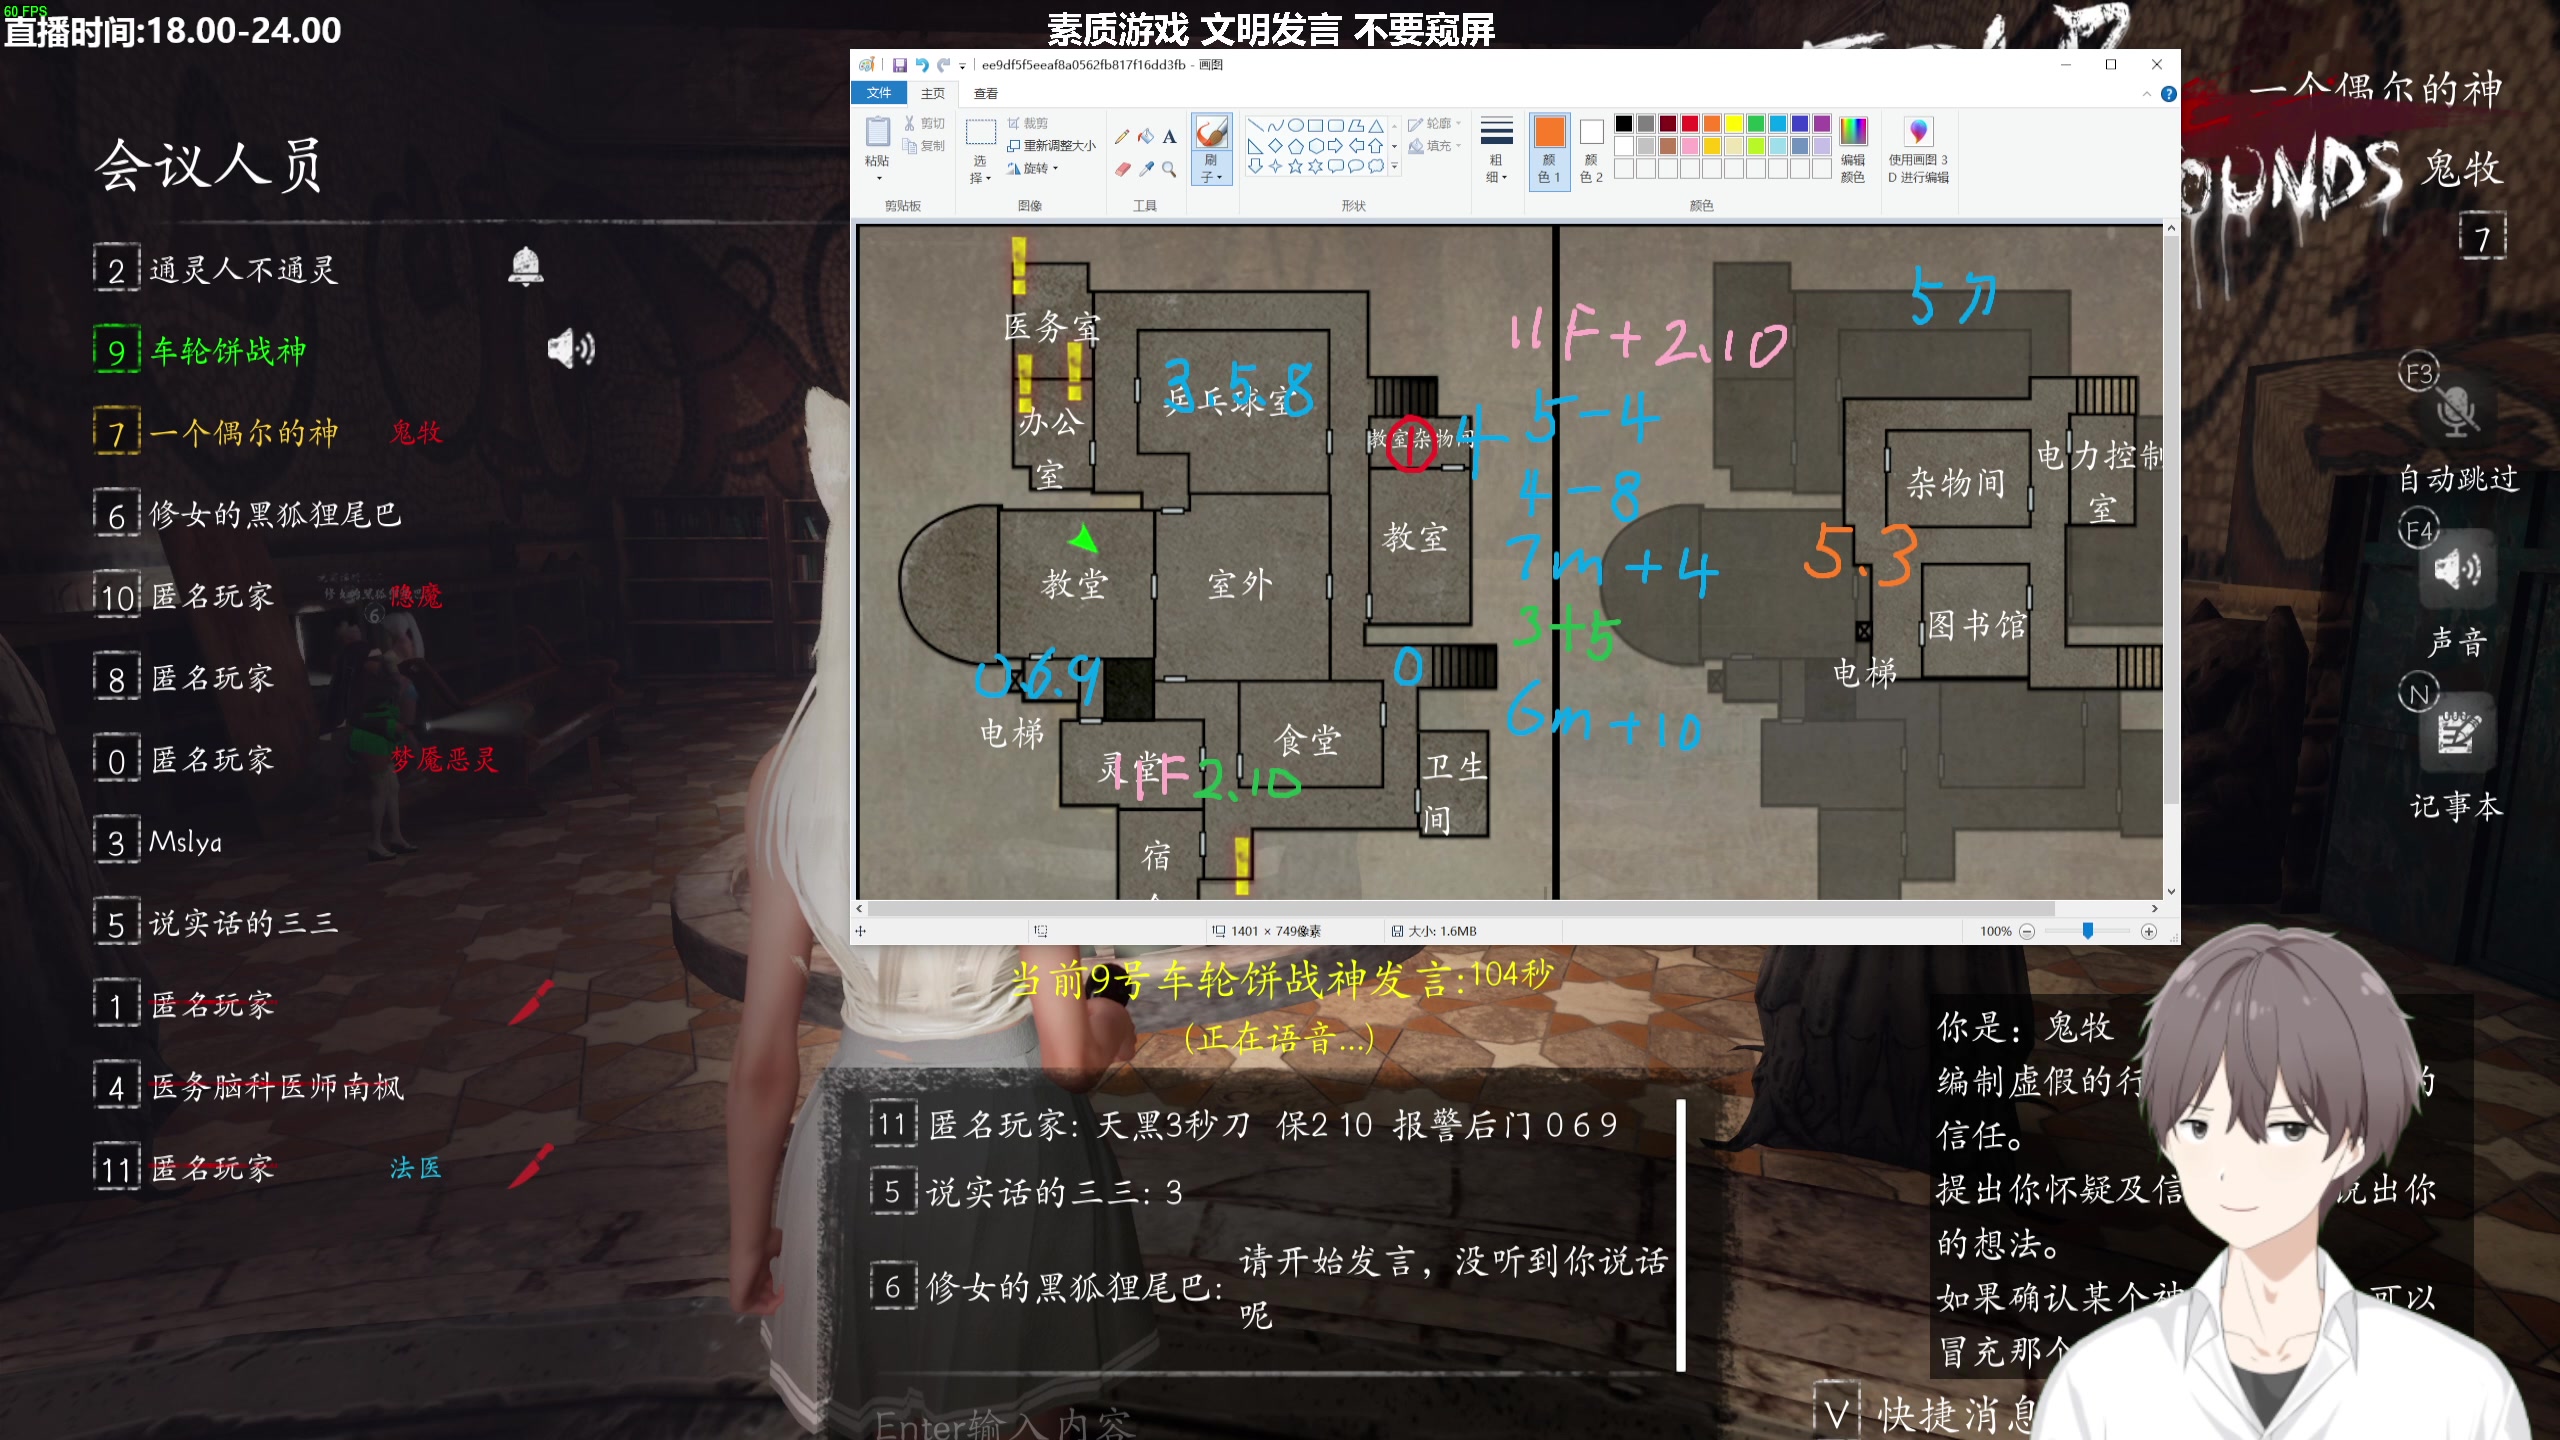
Task: Click Resize (重新调整大小) in Image group
Action: coord(1051,146)
